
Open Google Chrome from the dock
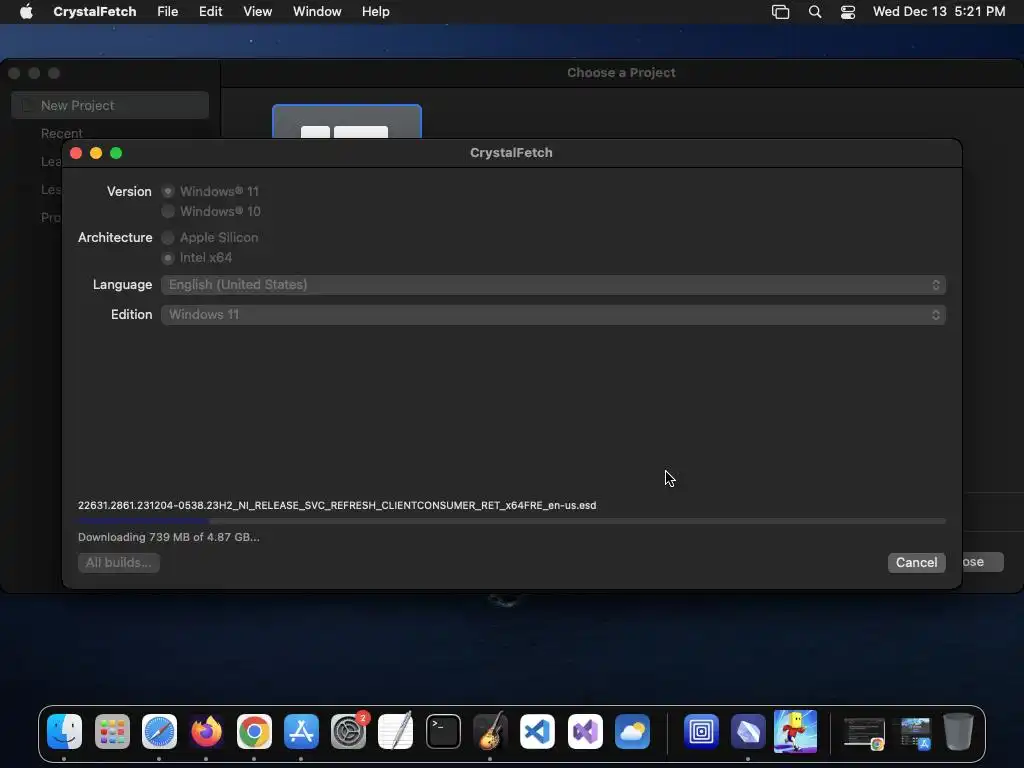[254, 731]
